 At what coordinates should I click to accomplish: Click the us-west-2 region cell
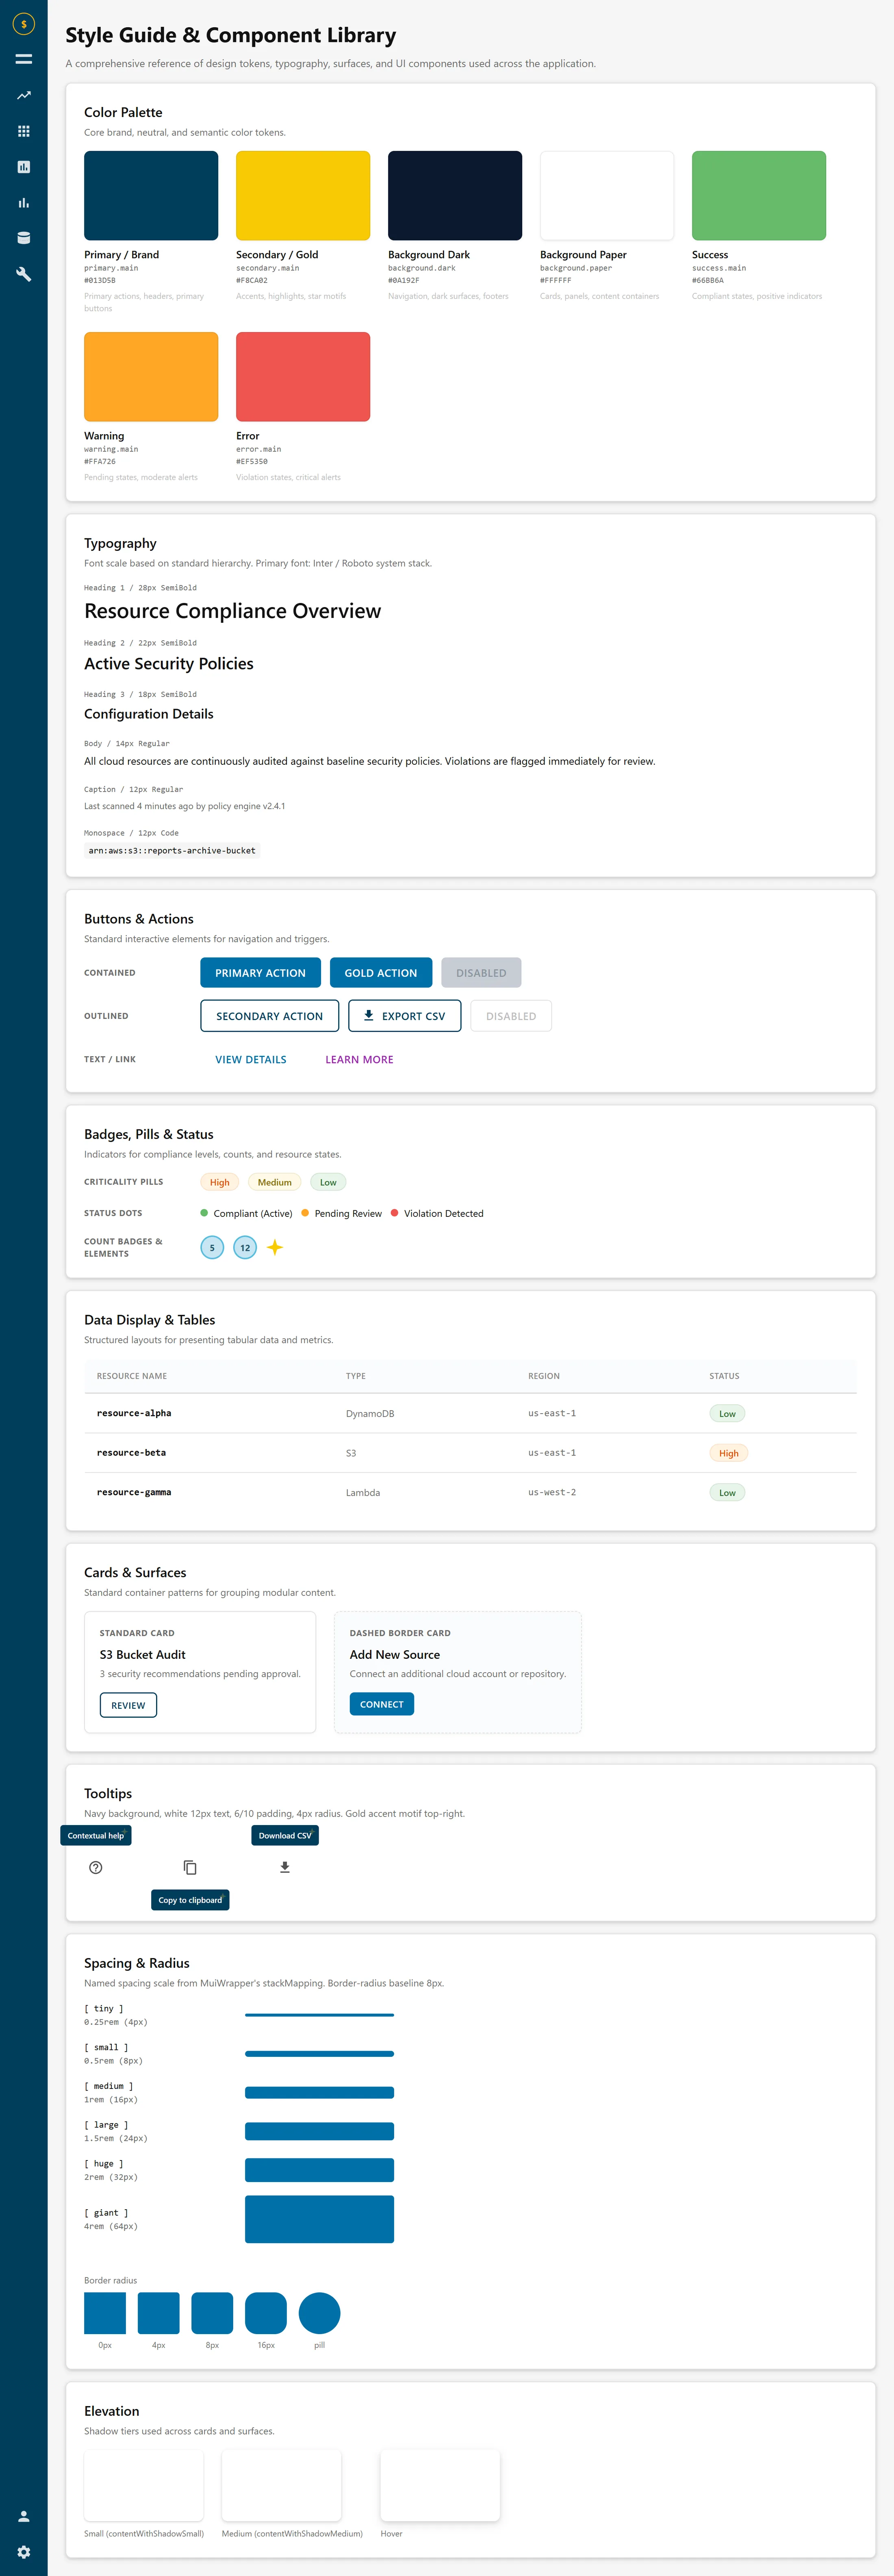(552, 1492)
